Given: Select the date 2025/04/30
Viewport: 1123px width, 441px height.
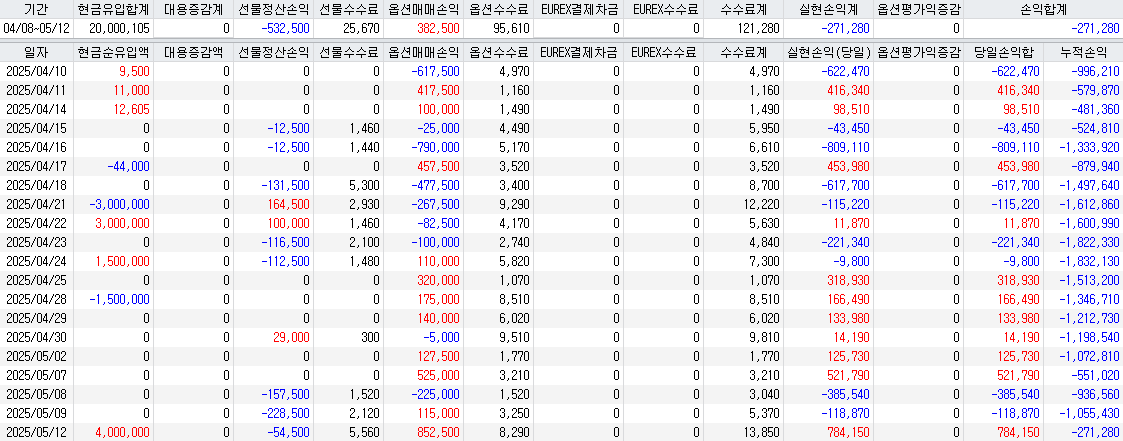Looking at the screenshot, I should (36, 336).
